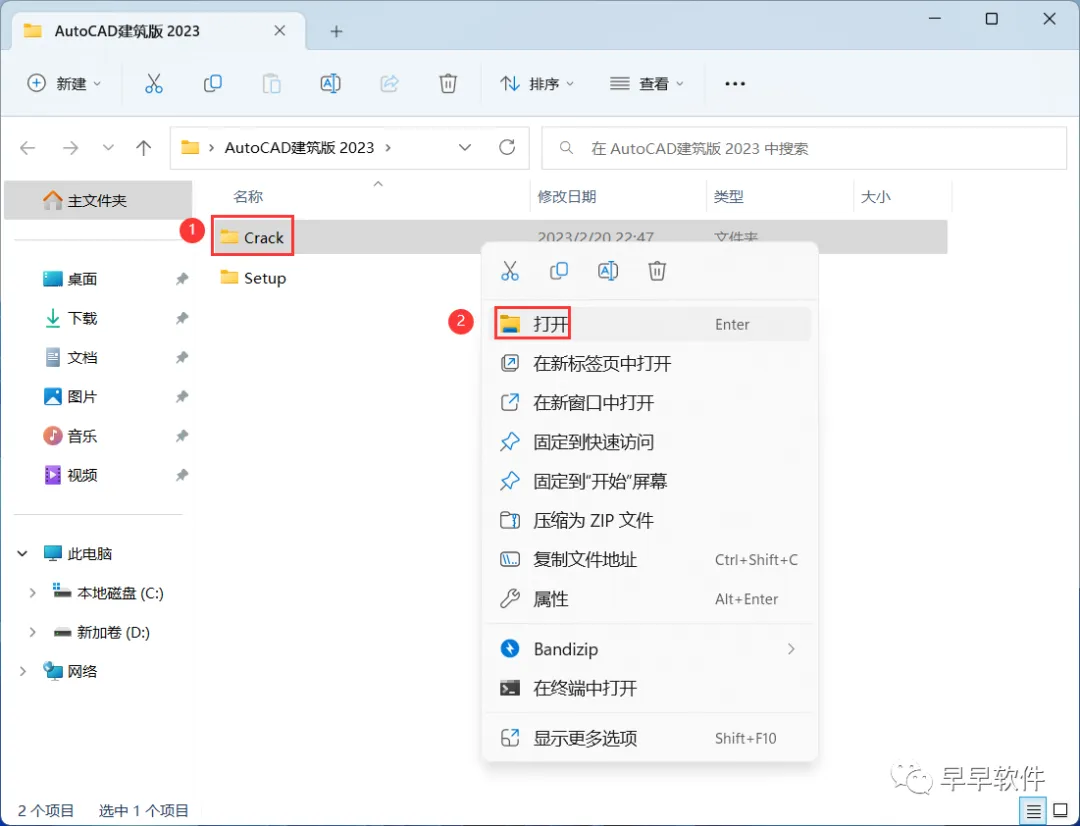Choose 显示更多选项 menu entry
Screen dimensions: 1080x826
pyautogui.click(x=650, y=738)
